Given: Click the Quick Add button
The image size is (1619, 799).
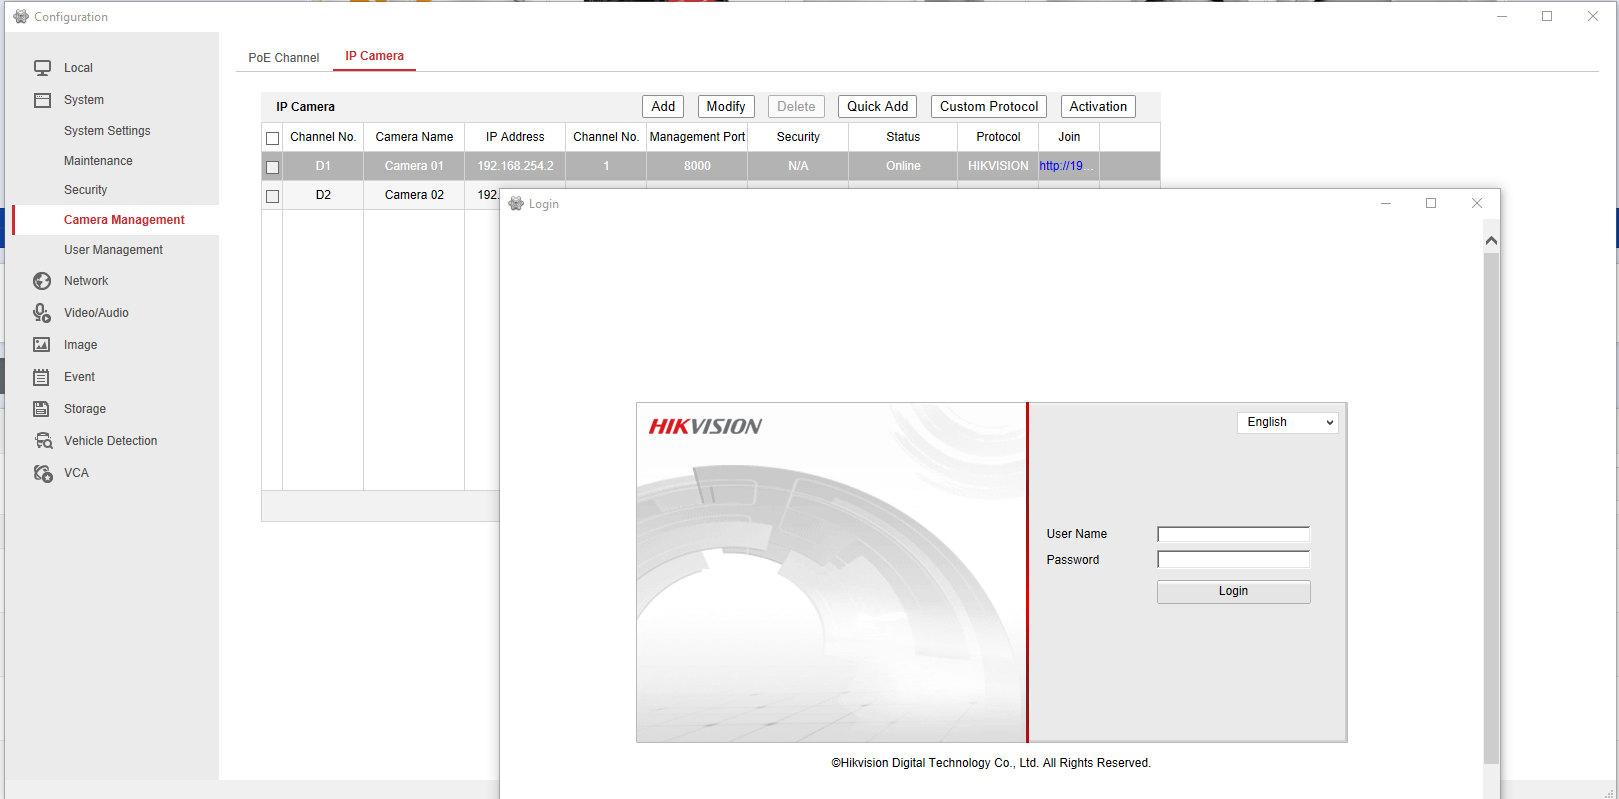Looking at the screenshot, I should [x=878, y=107].
